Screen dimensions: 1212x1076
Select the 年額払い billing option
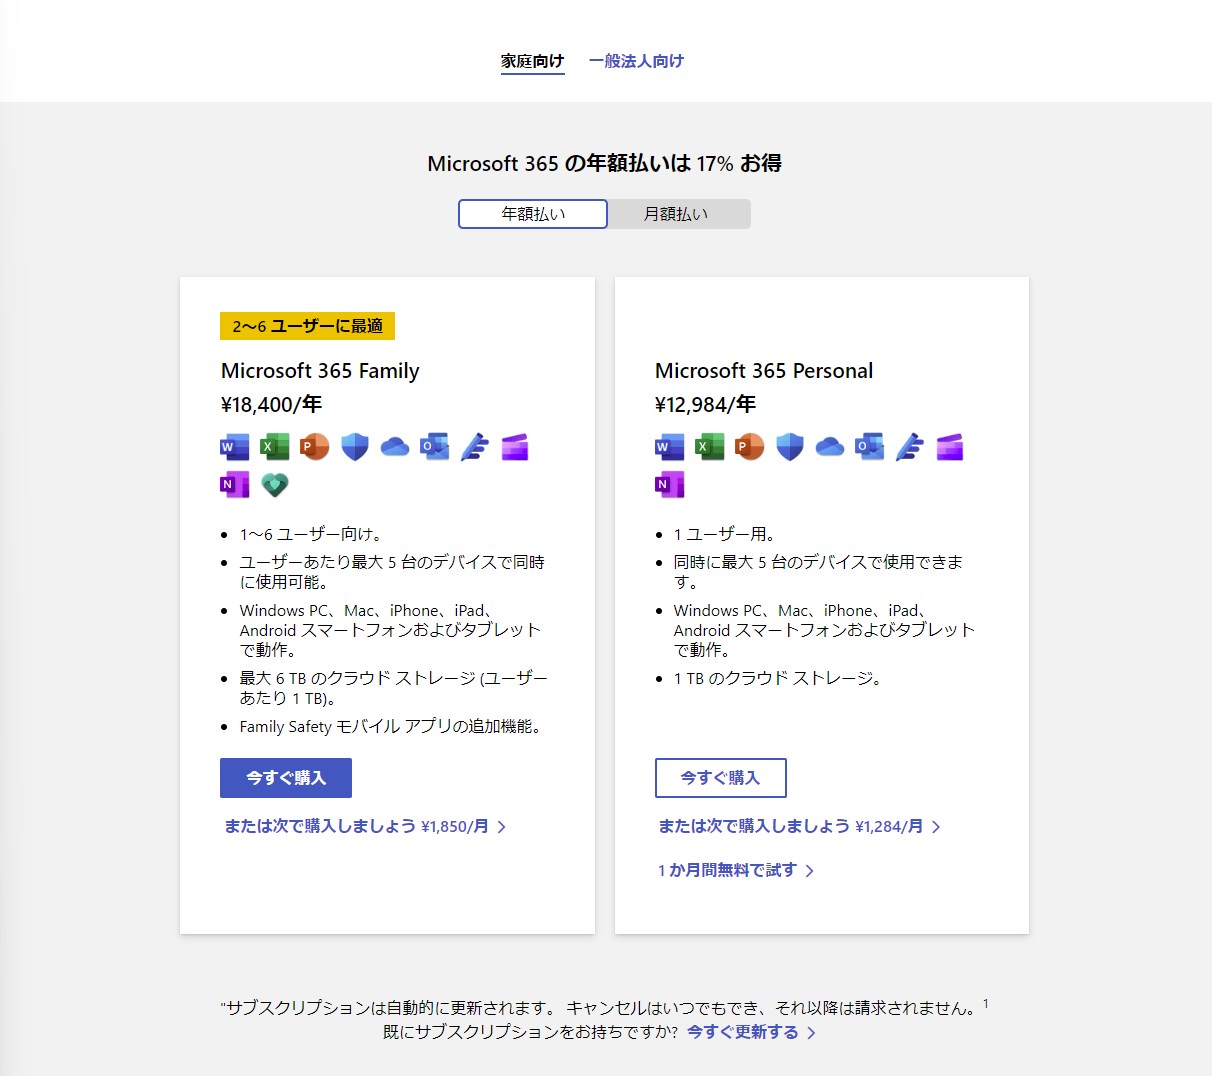(533, 214)
